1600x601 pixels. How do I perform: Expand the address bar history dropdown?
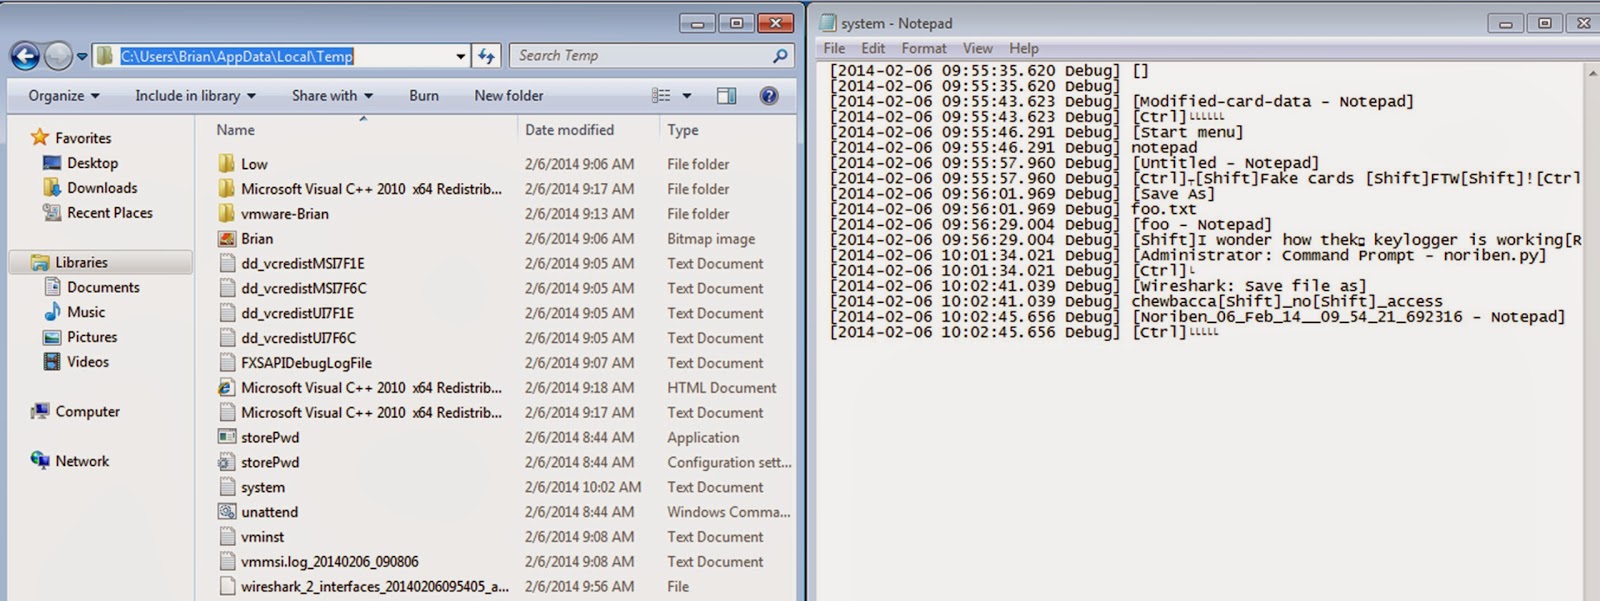pyautogui.click(x=461, y=57)
